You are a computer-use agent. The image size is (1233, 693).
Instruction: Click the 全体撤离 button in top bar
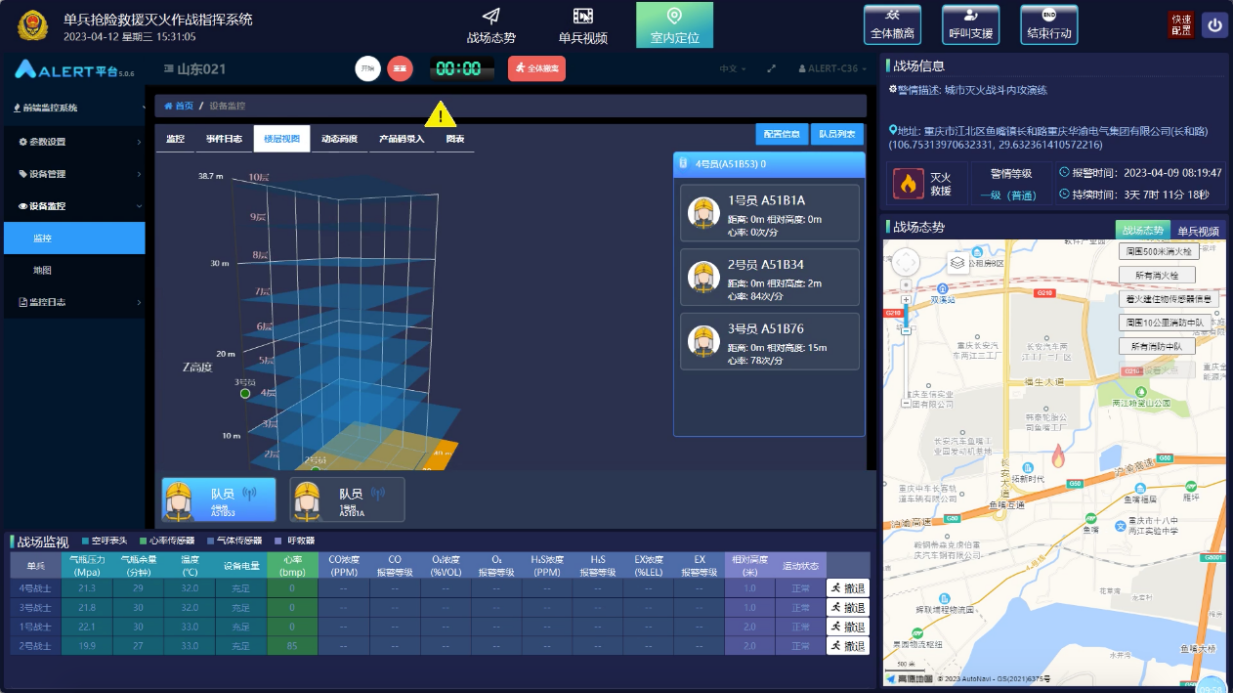[x=893, y=25]
